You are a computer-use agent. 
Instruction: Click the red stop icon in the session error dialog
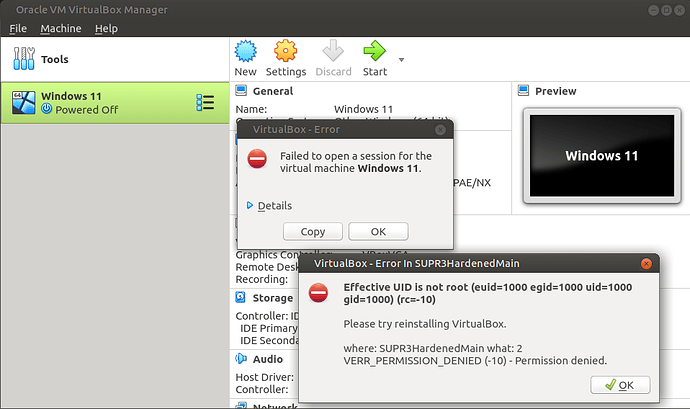point(257,159)
